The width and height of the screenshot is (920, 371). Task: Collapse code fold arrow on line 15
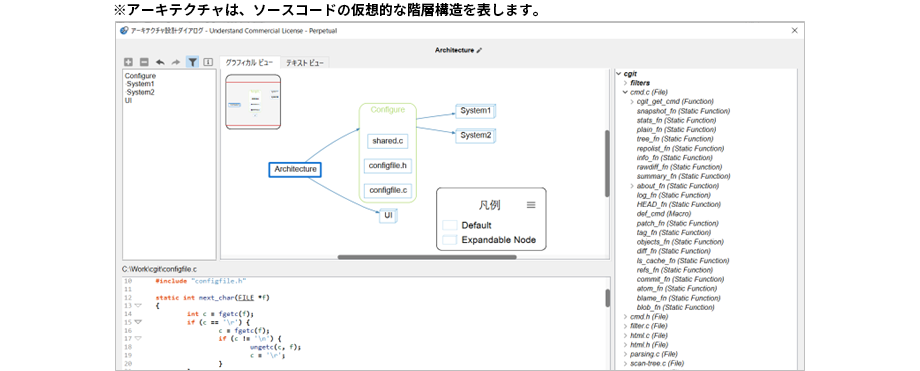[x=138, y=322]
